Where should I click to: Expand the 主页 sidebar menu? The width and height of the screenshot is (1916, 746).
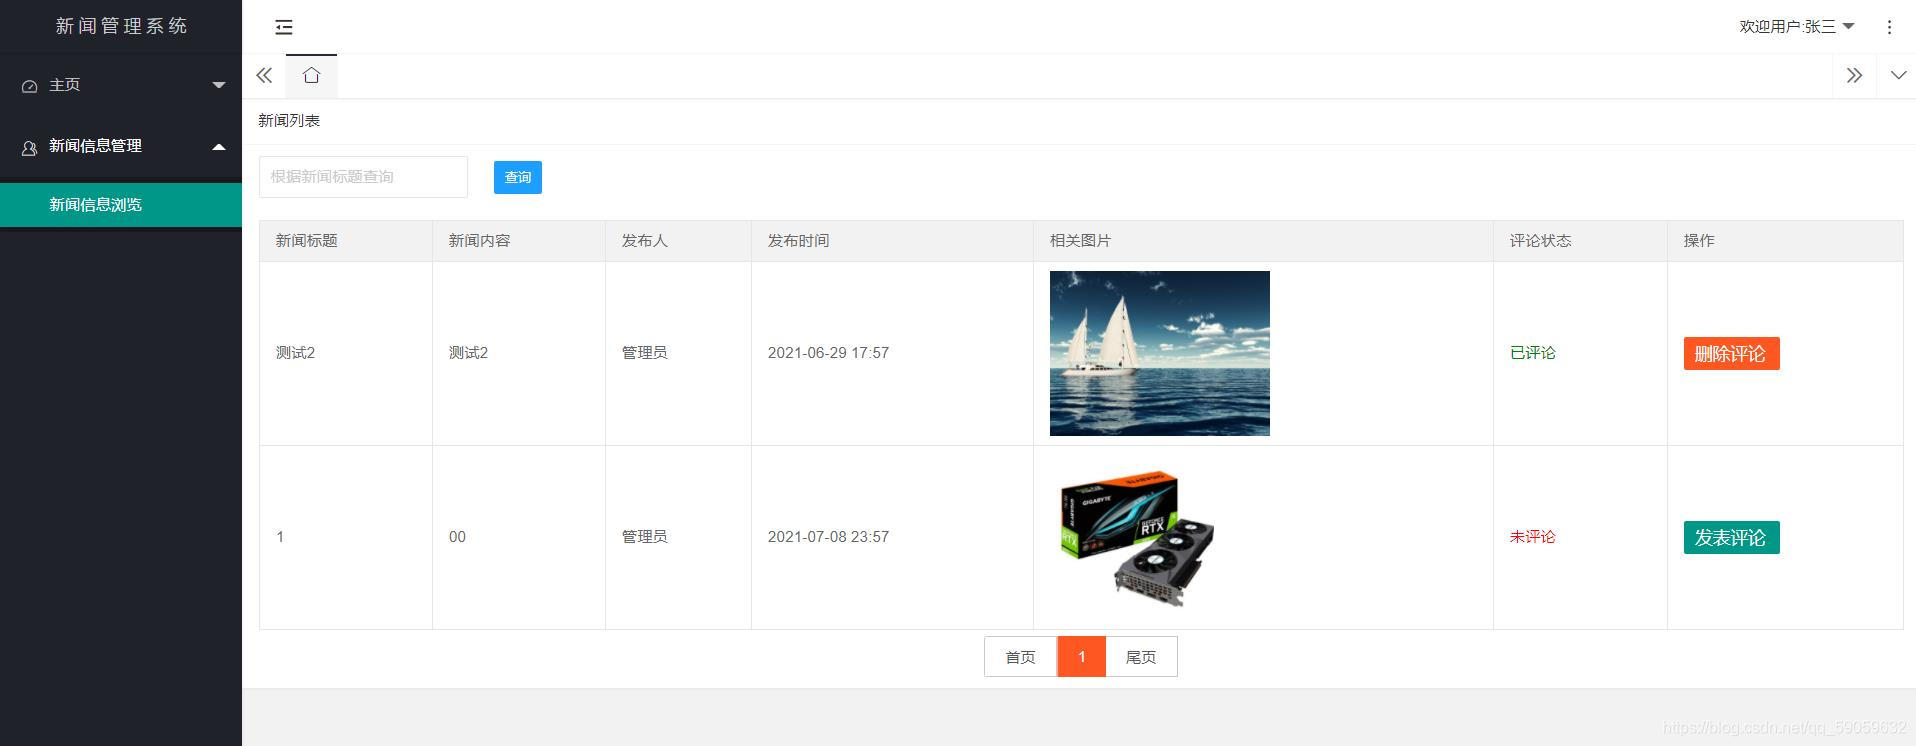coord(218,86)
